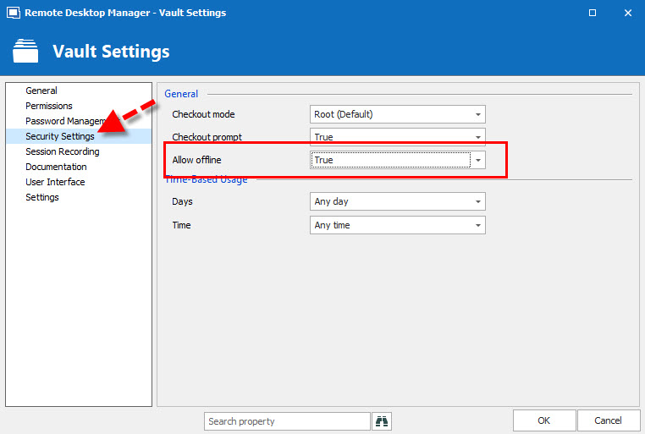Maximize the Vault Settings window
645x434 pixels.
pyautogui.click(x=592, y=12)
